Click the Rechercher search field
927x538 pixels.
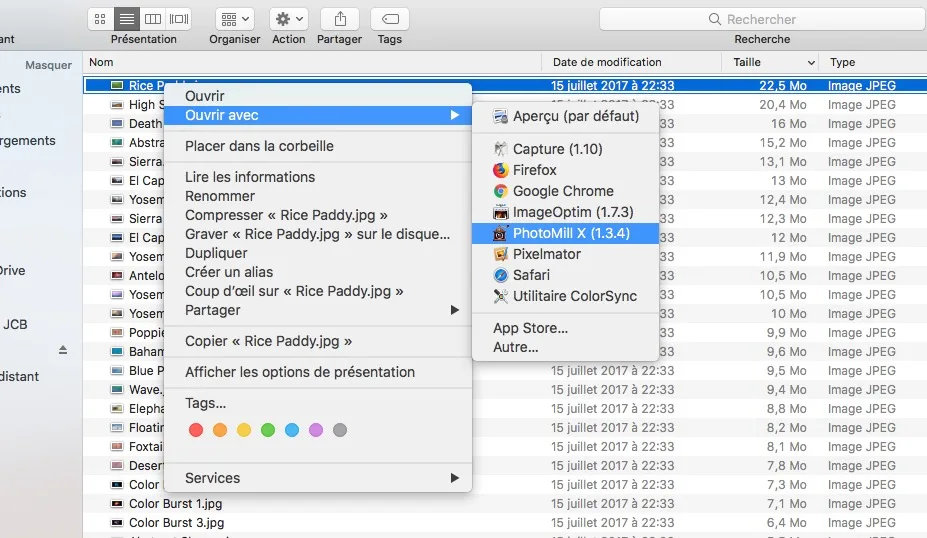click(762, 19)
